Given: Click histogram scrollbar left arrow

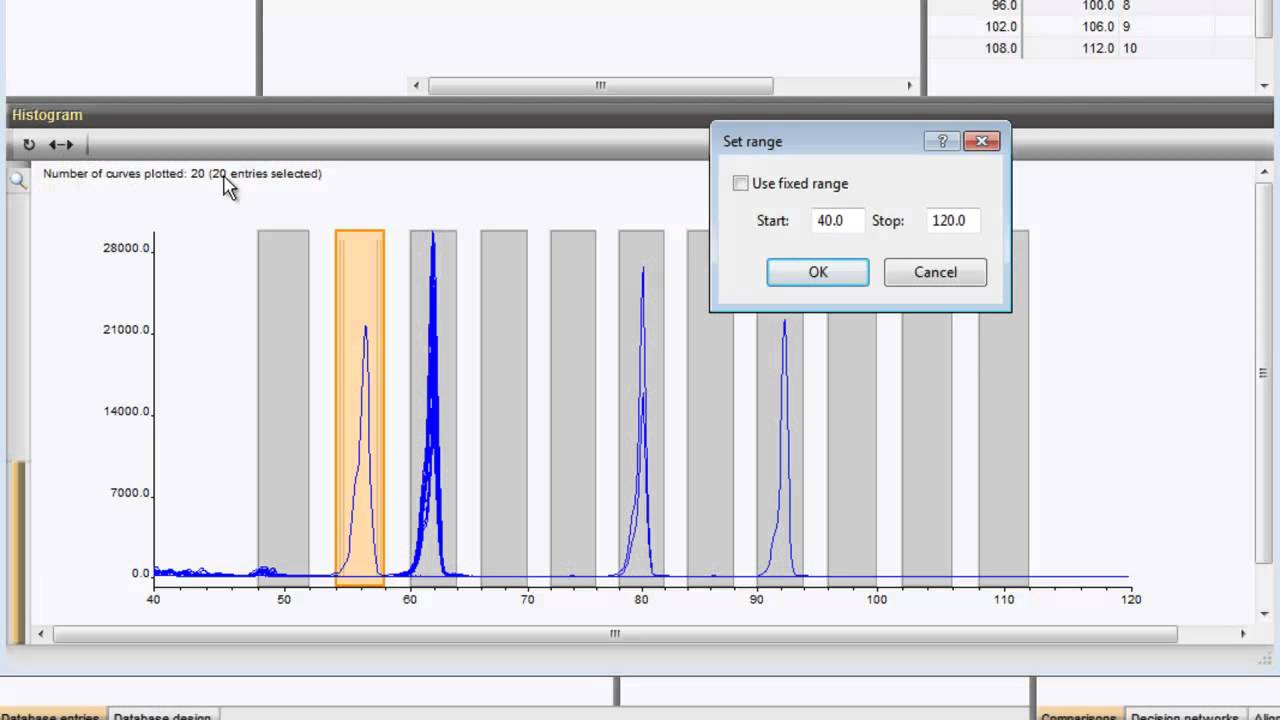Looking at the screenshot, I should point(41,634).
